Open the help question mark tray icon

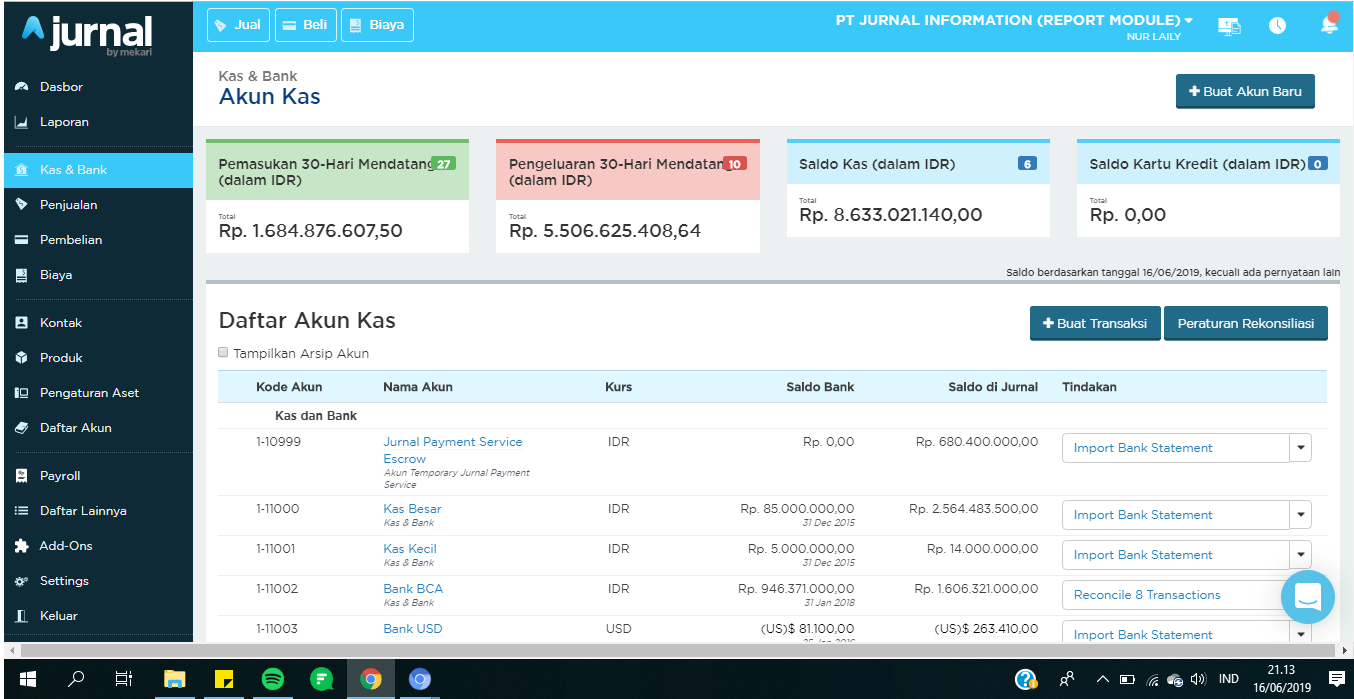(1025, 679)
